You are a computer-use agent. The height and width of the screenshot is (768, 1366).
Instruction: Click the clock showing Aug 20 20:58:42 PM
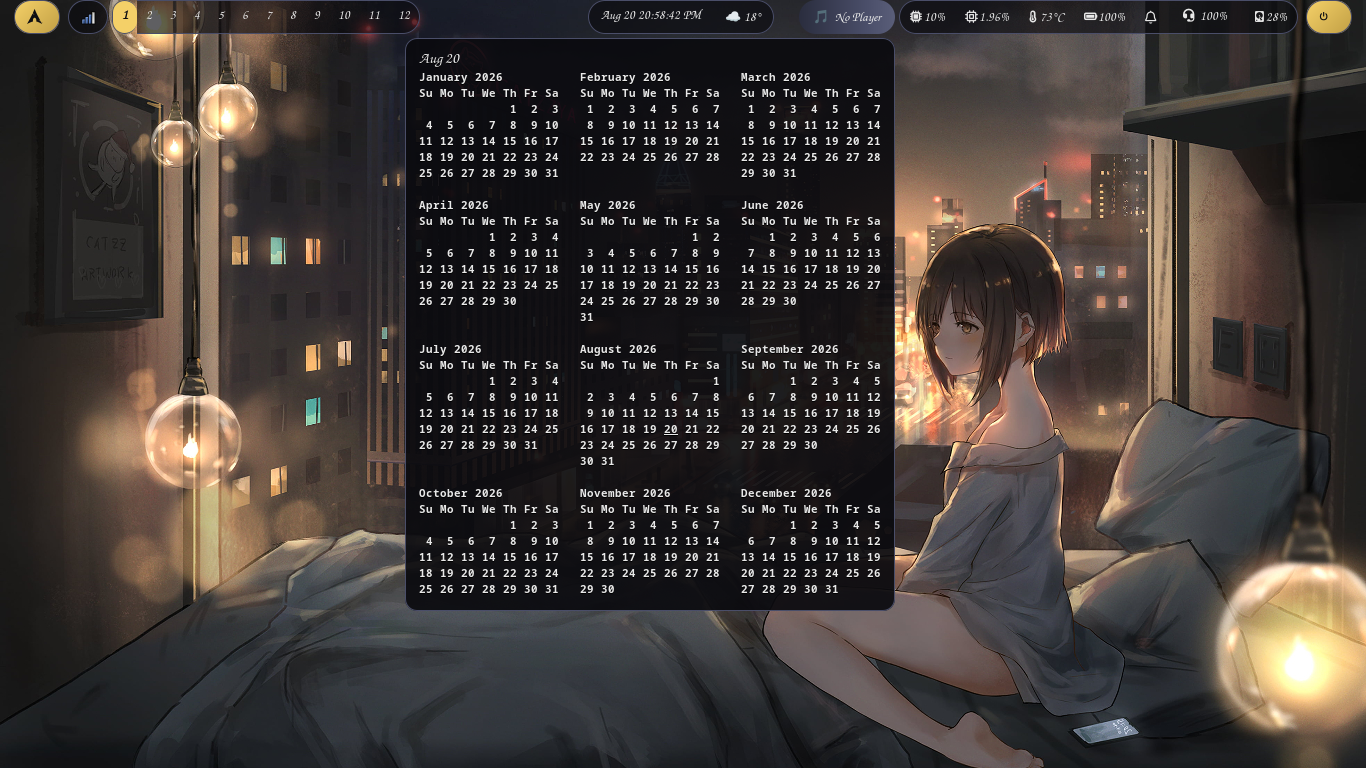click(651, 16)
